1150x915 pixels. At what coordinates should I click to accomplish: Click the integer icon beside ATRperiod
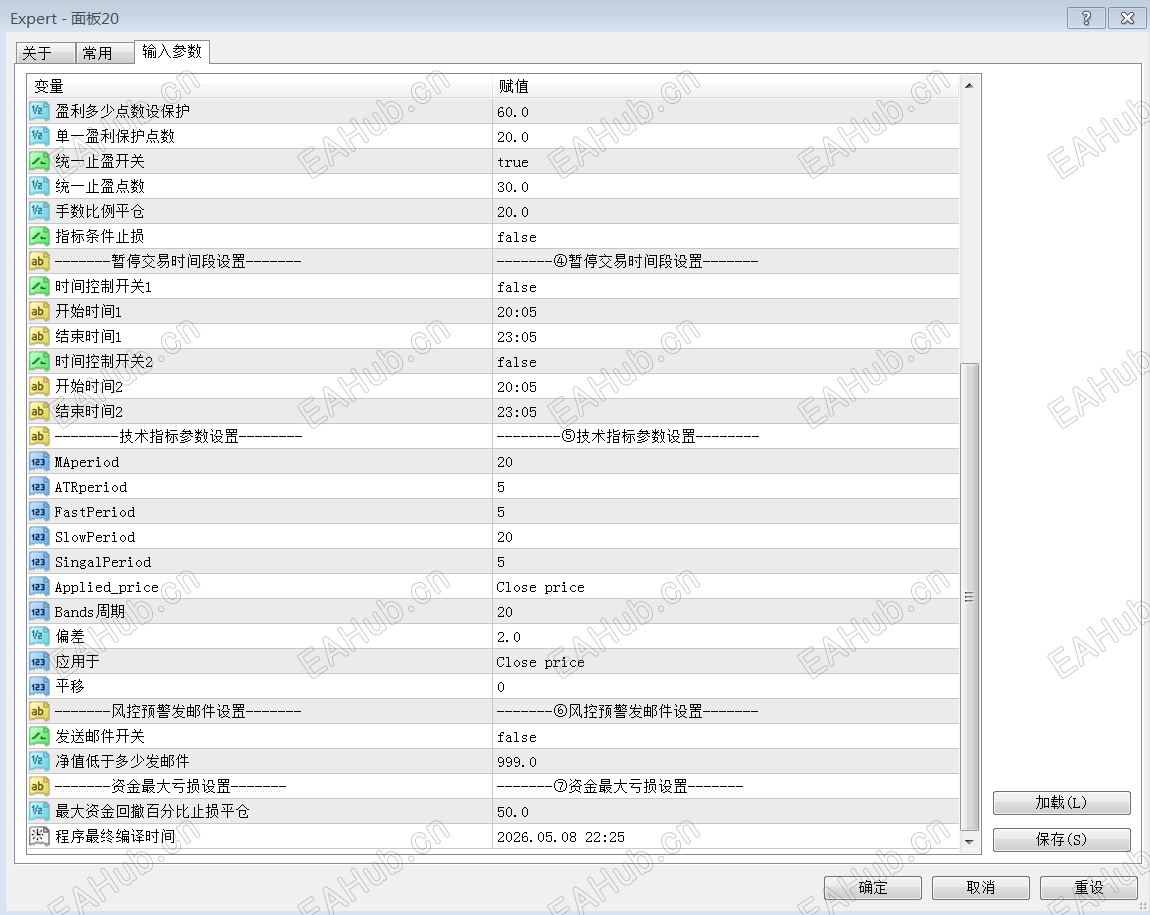(x=38, y=487)
